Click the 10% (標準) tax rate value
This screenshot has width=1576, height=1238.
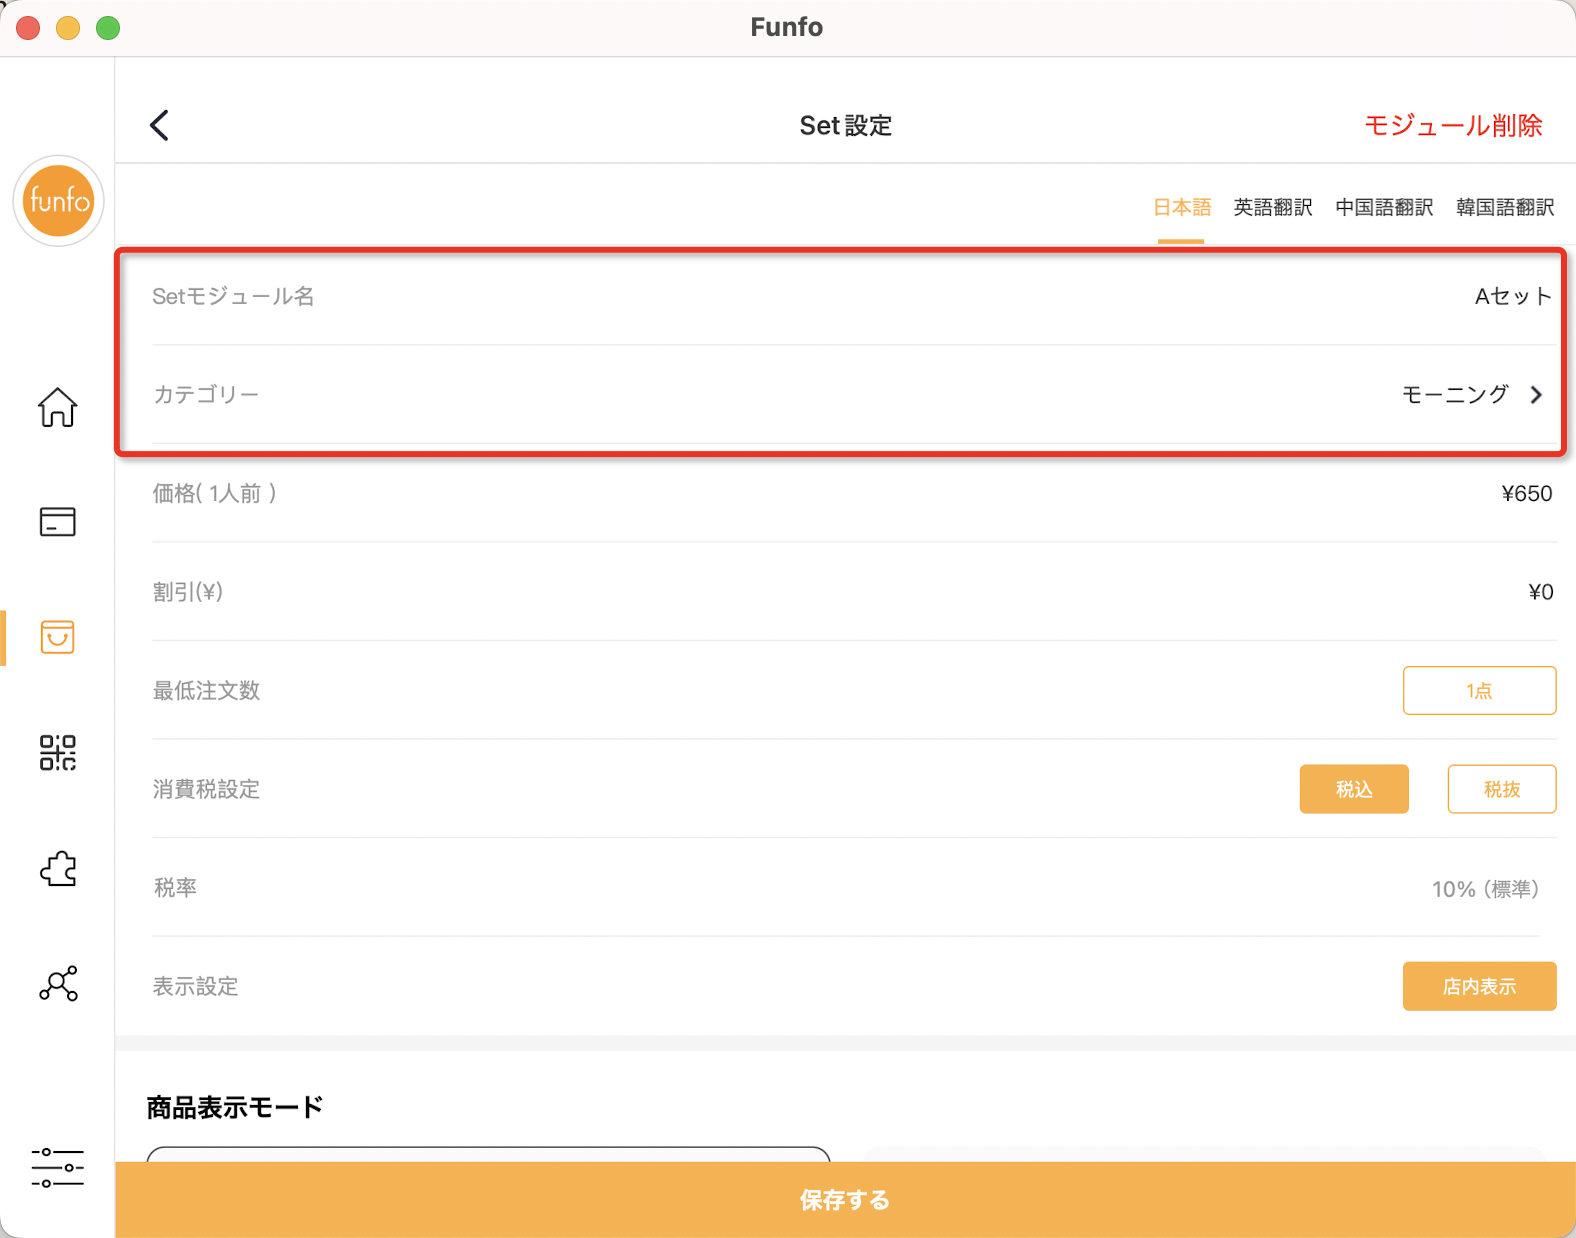point(1485,888)
